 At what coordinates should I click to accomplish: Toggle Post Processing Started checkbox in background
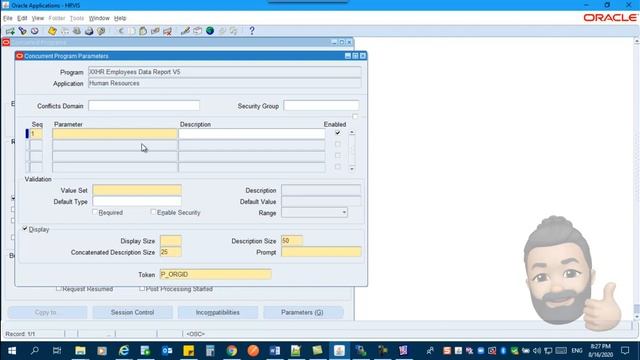(x=142, y=289)
